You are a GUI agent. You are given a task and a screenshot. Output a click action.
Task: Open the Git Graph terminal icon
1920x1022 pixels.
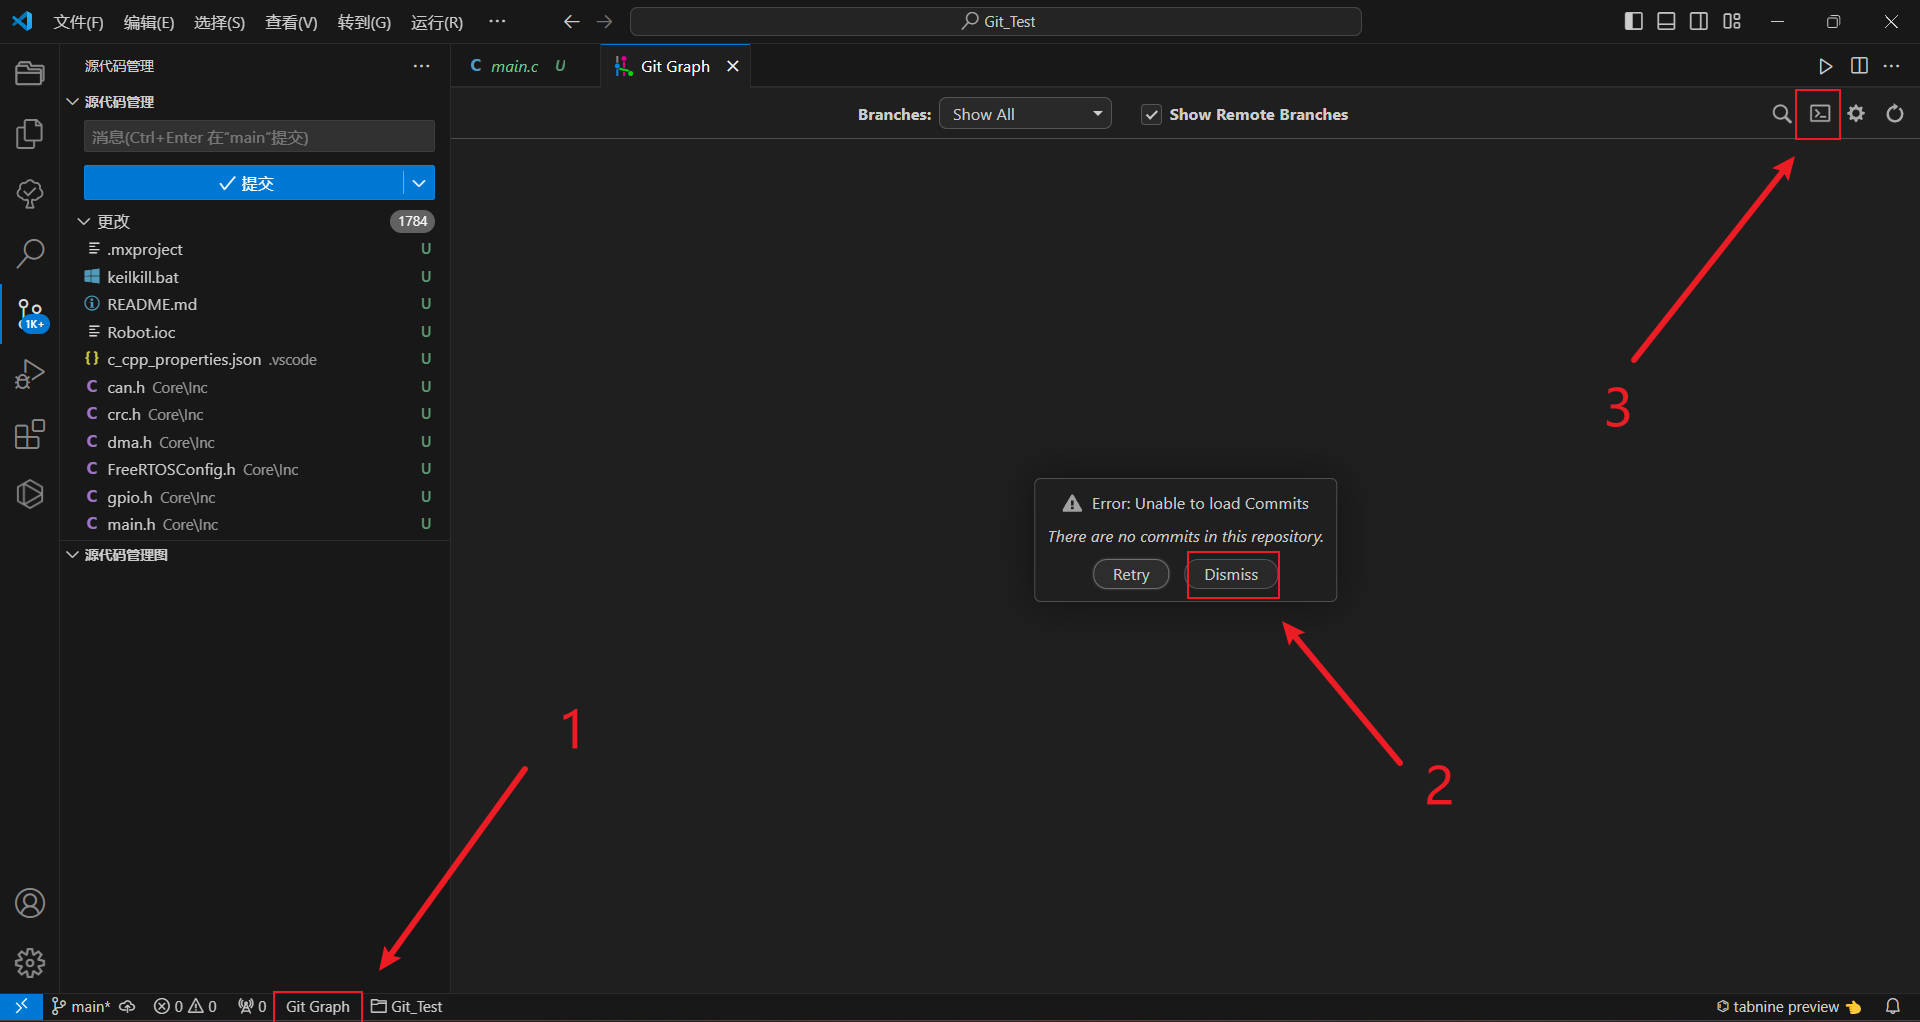coord(1820,114)
